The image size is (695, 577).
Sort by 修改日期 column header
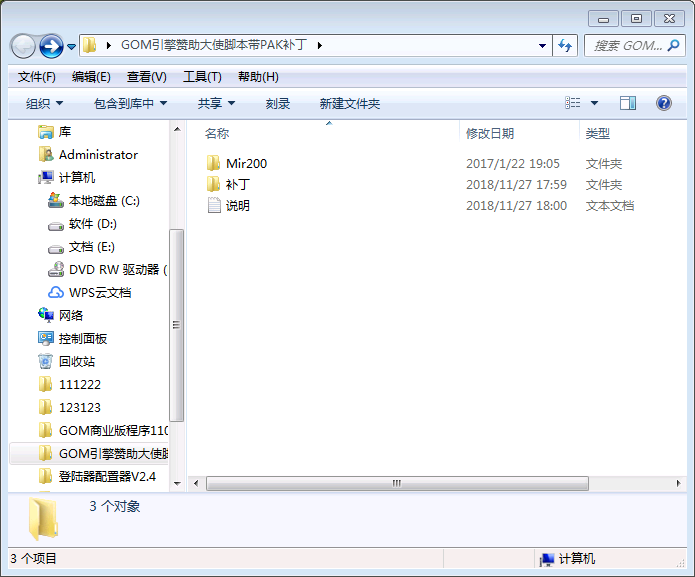490,133
